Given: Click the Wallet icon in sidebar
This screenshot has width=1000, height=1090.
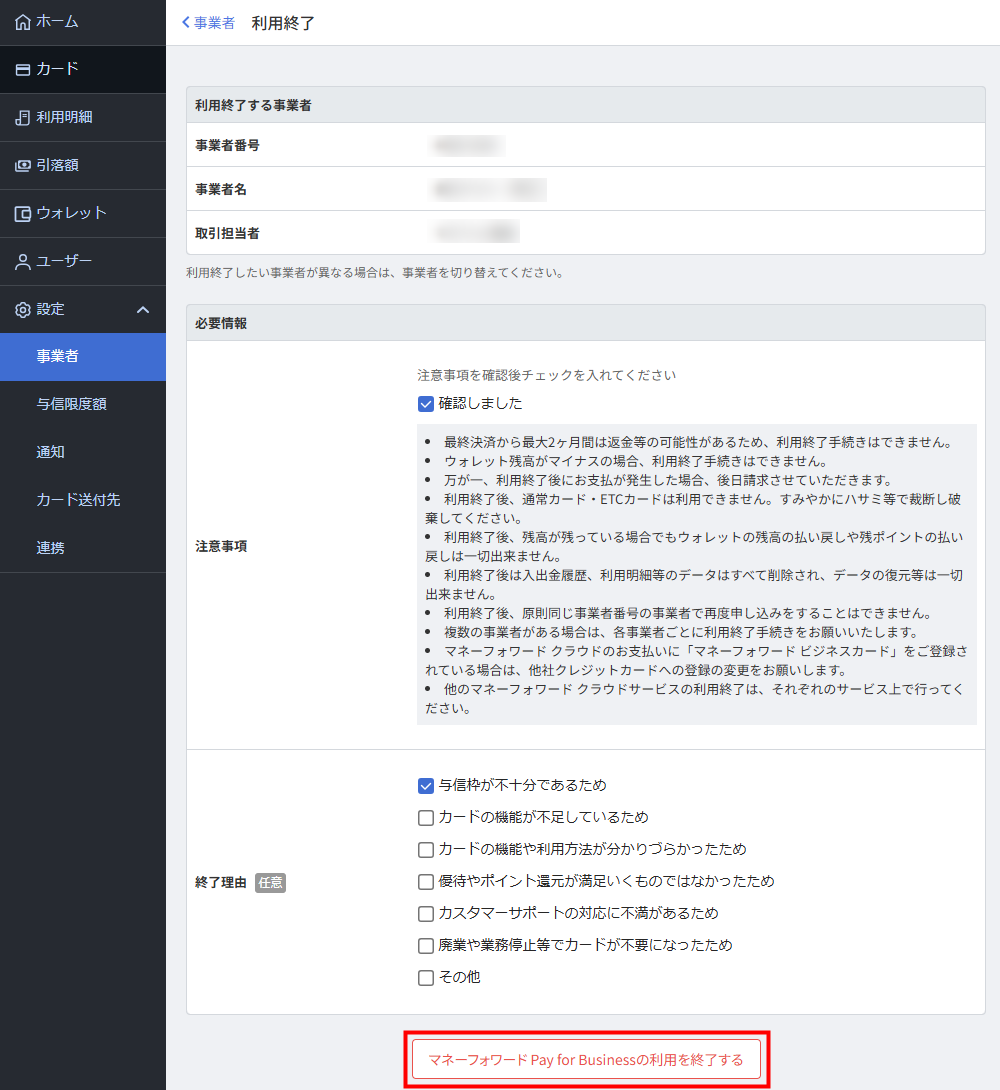Looking at the screenshot, I should point(23,214).
